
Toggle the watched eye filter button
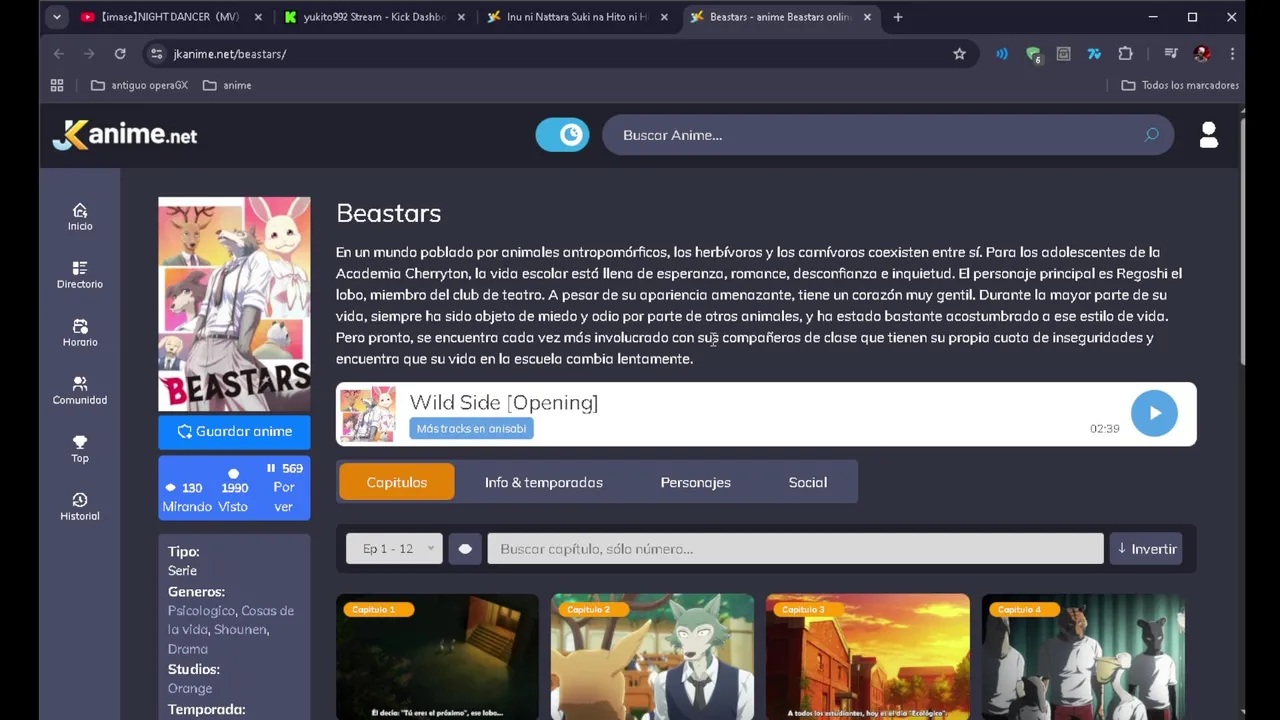pos(465,549)
